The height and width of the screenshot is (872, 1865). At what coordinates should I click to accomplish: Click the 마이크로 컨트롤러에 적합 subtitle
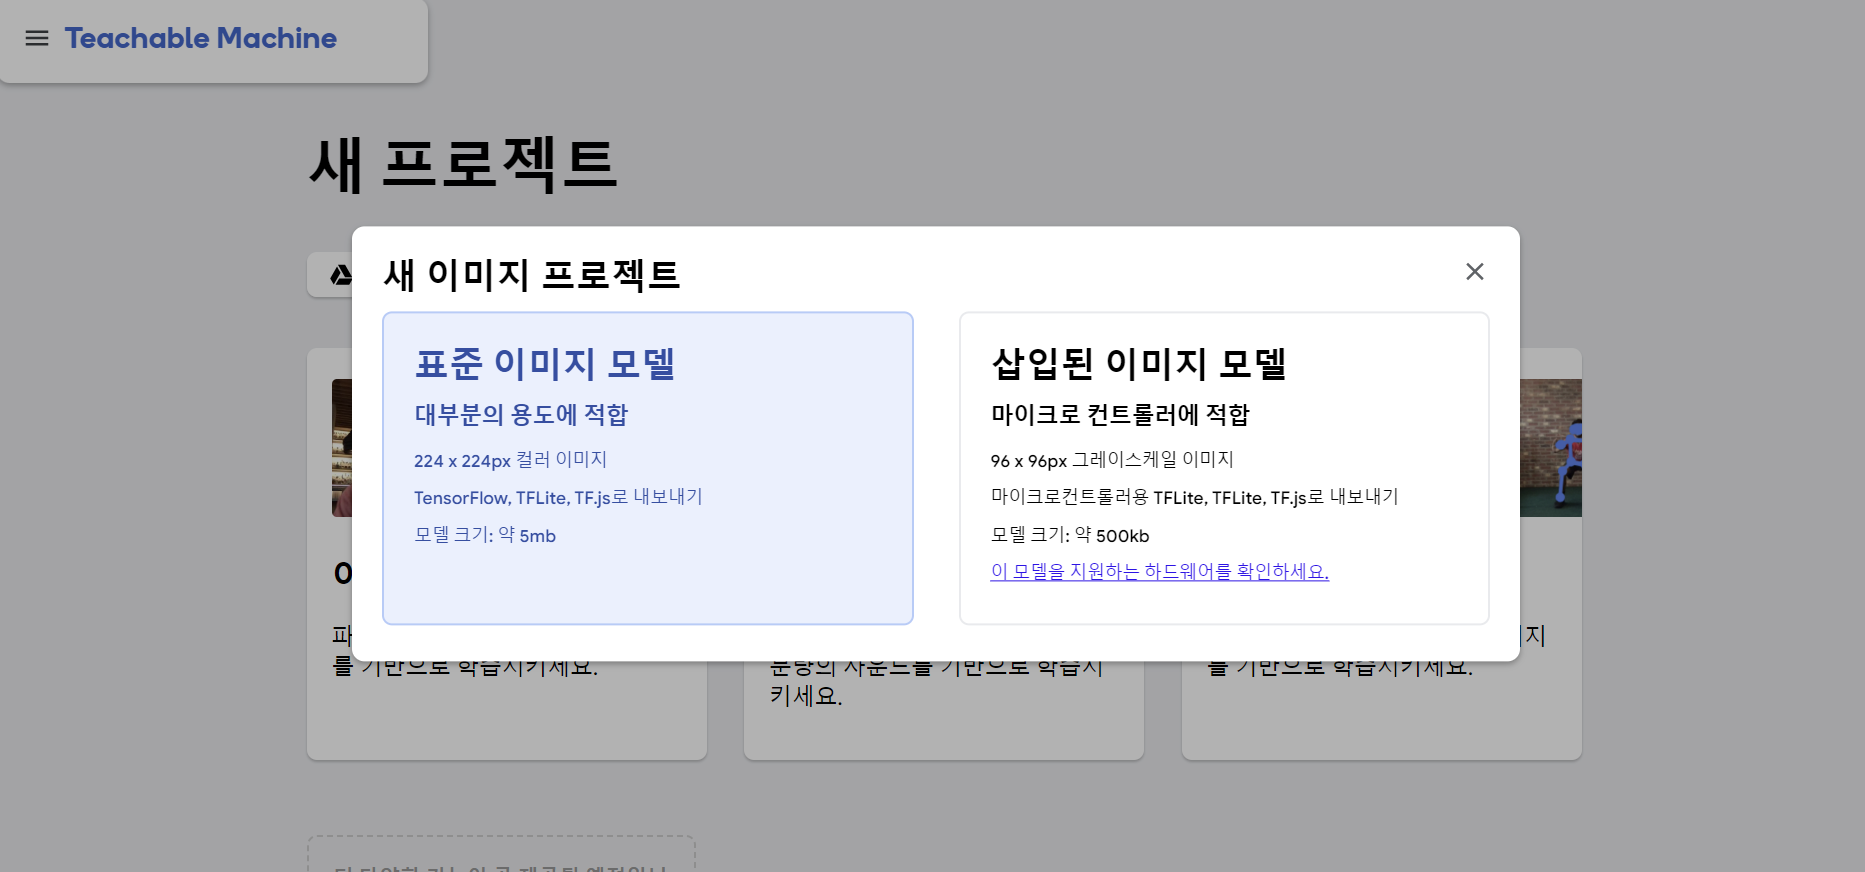[x=1120, y=414]
